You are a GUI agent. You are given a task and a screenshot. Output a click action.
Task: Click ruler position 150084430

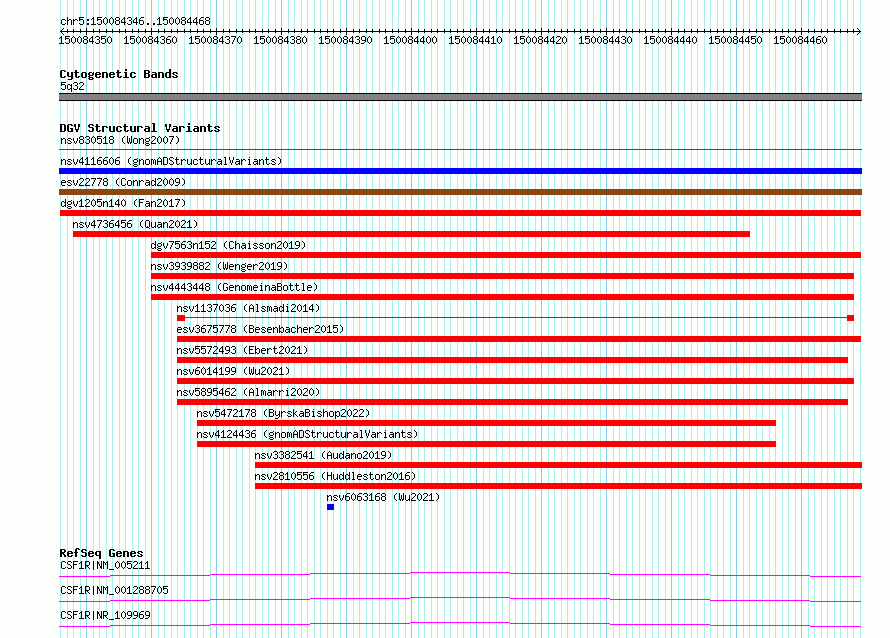[x=606, y=40]
